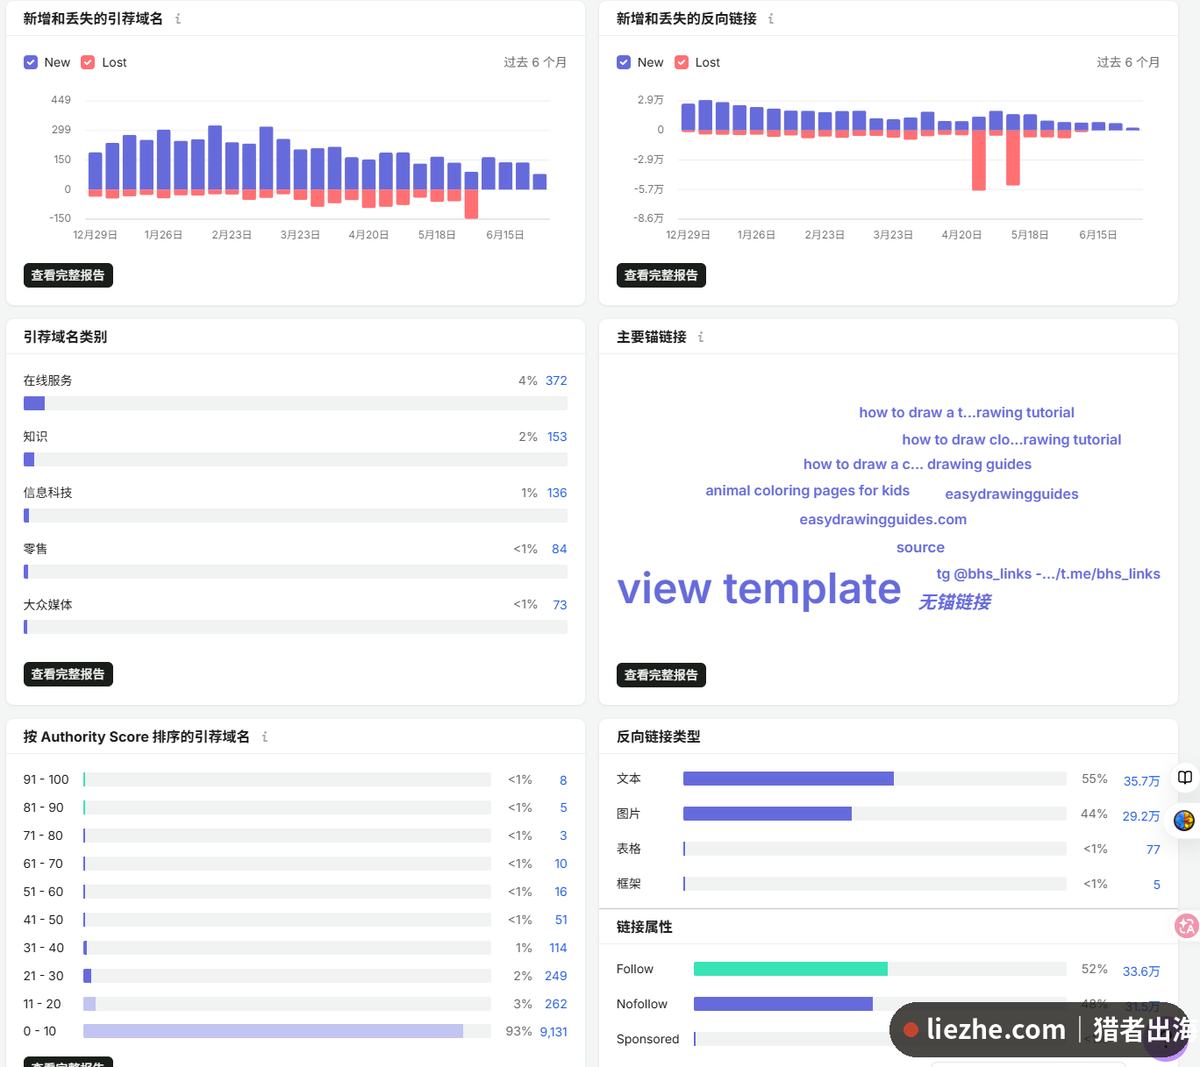
Task: Click 29.2万 count for 图片 backlinks
Action: click(x=1141, y=816)
